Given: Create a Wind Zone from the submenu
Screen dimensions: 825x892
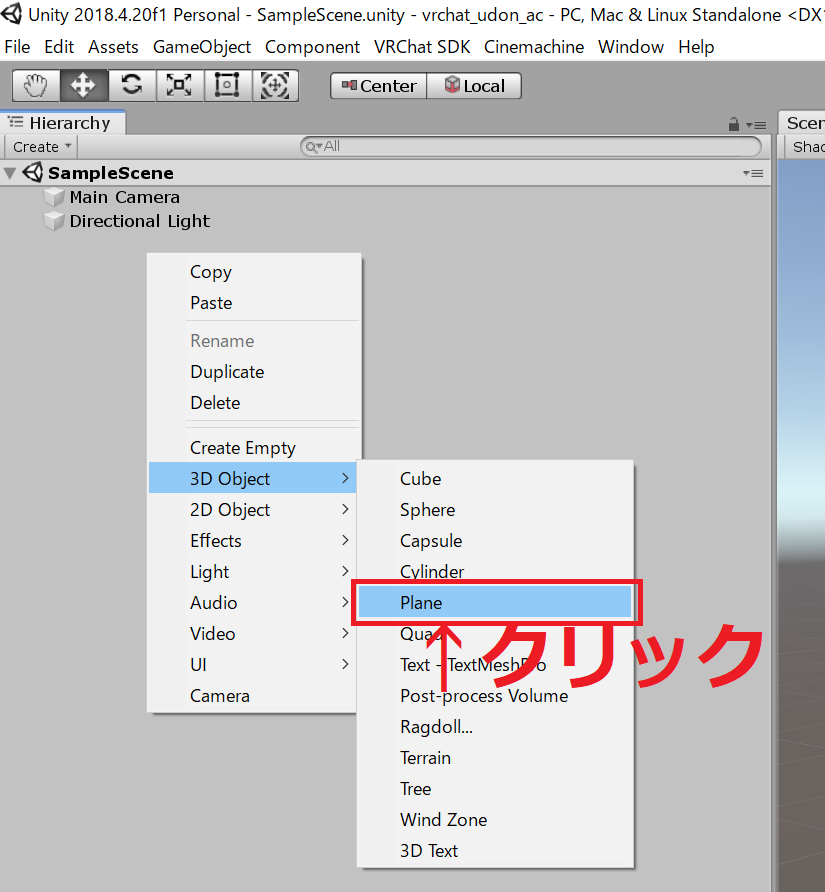Looking at the screenshot, I should [x=495, y=820].
